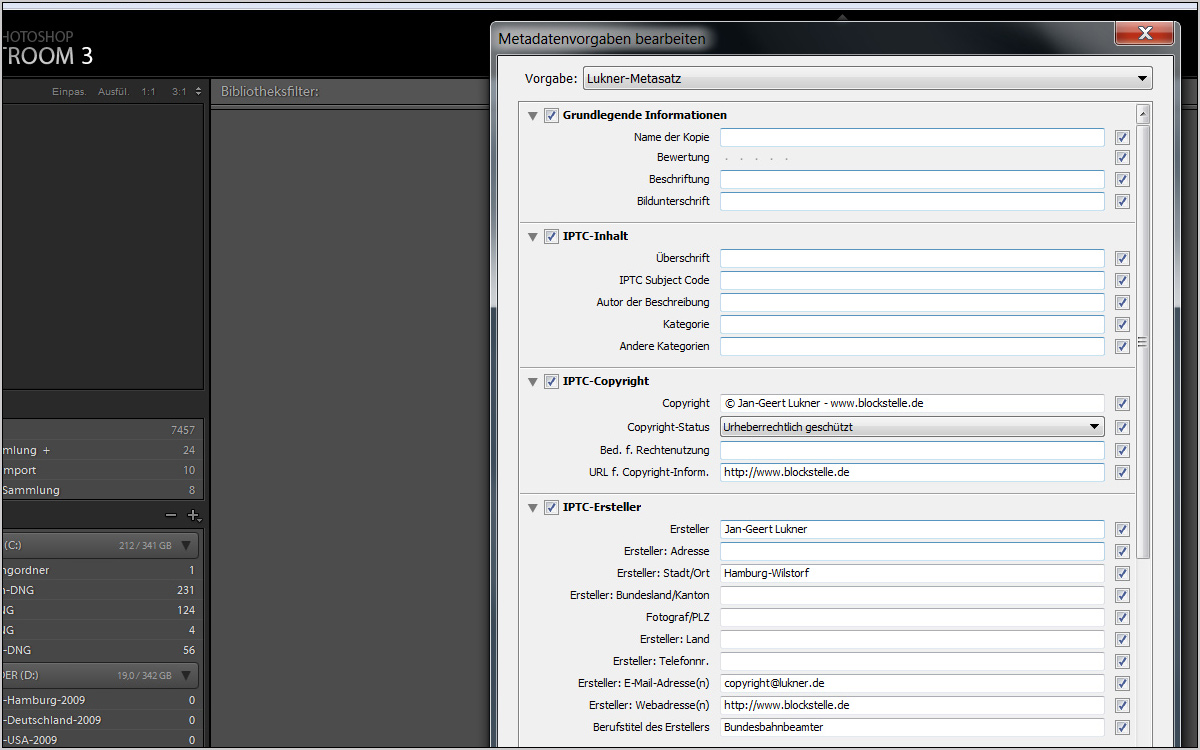The width and height of the screenshot is (1200, 750).
Task: Click the plus icon to add a folder
Action: [194, 515]
